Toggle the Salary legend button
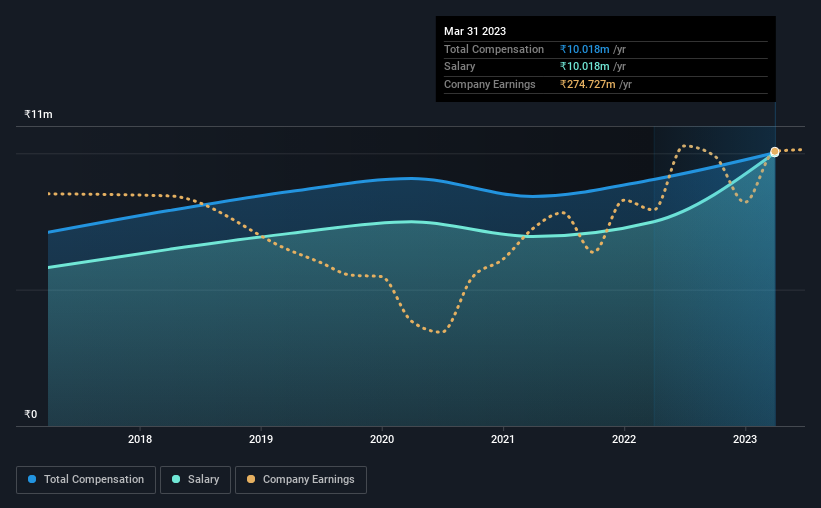This screenshot has width=821, height=508. coord(195,480)
